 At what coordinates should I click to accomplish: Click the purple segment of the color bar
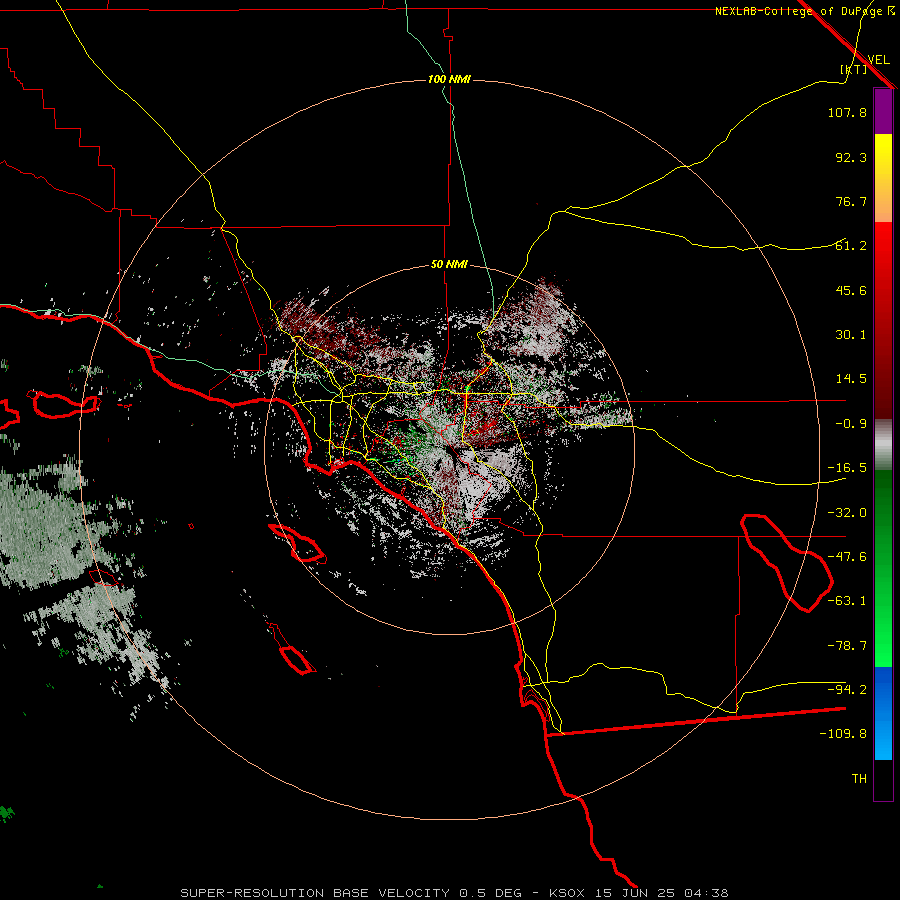pos(883,111)
